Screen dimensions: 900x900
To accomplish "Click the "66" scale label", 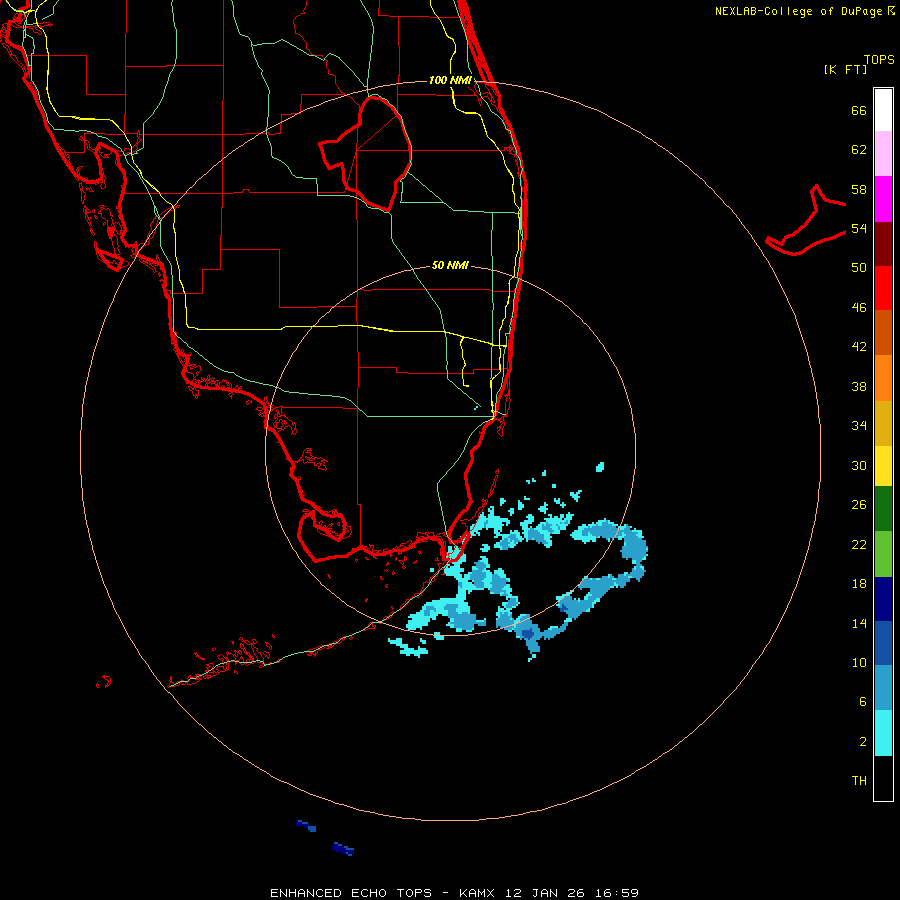I will pyautogui.click(x=859, y=110).
